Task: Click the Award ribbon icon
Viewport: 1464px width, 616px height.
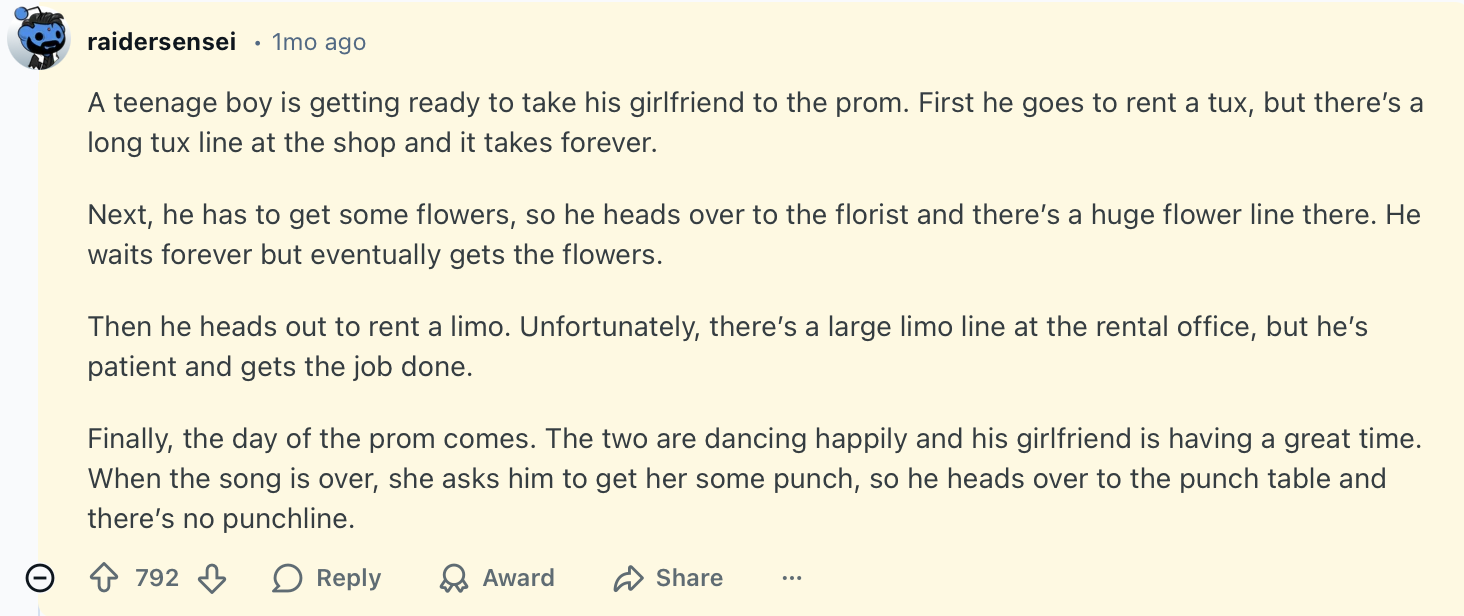Action: pyautogui.click(x=455, y=578)
